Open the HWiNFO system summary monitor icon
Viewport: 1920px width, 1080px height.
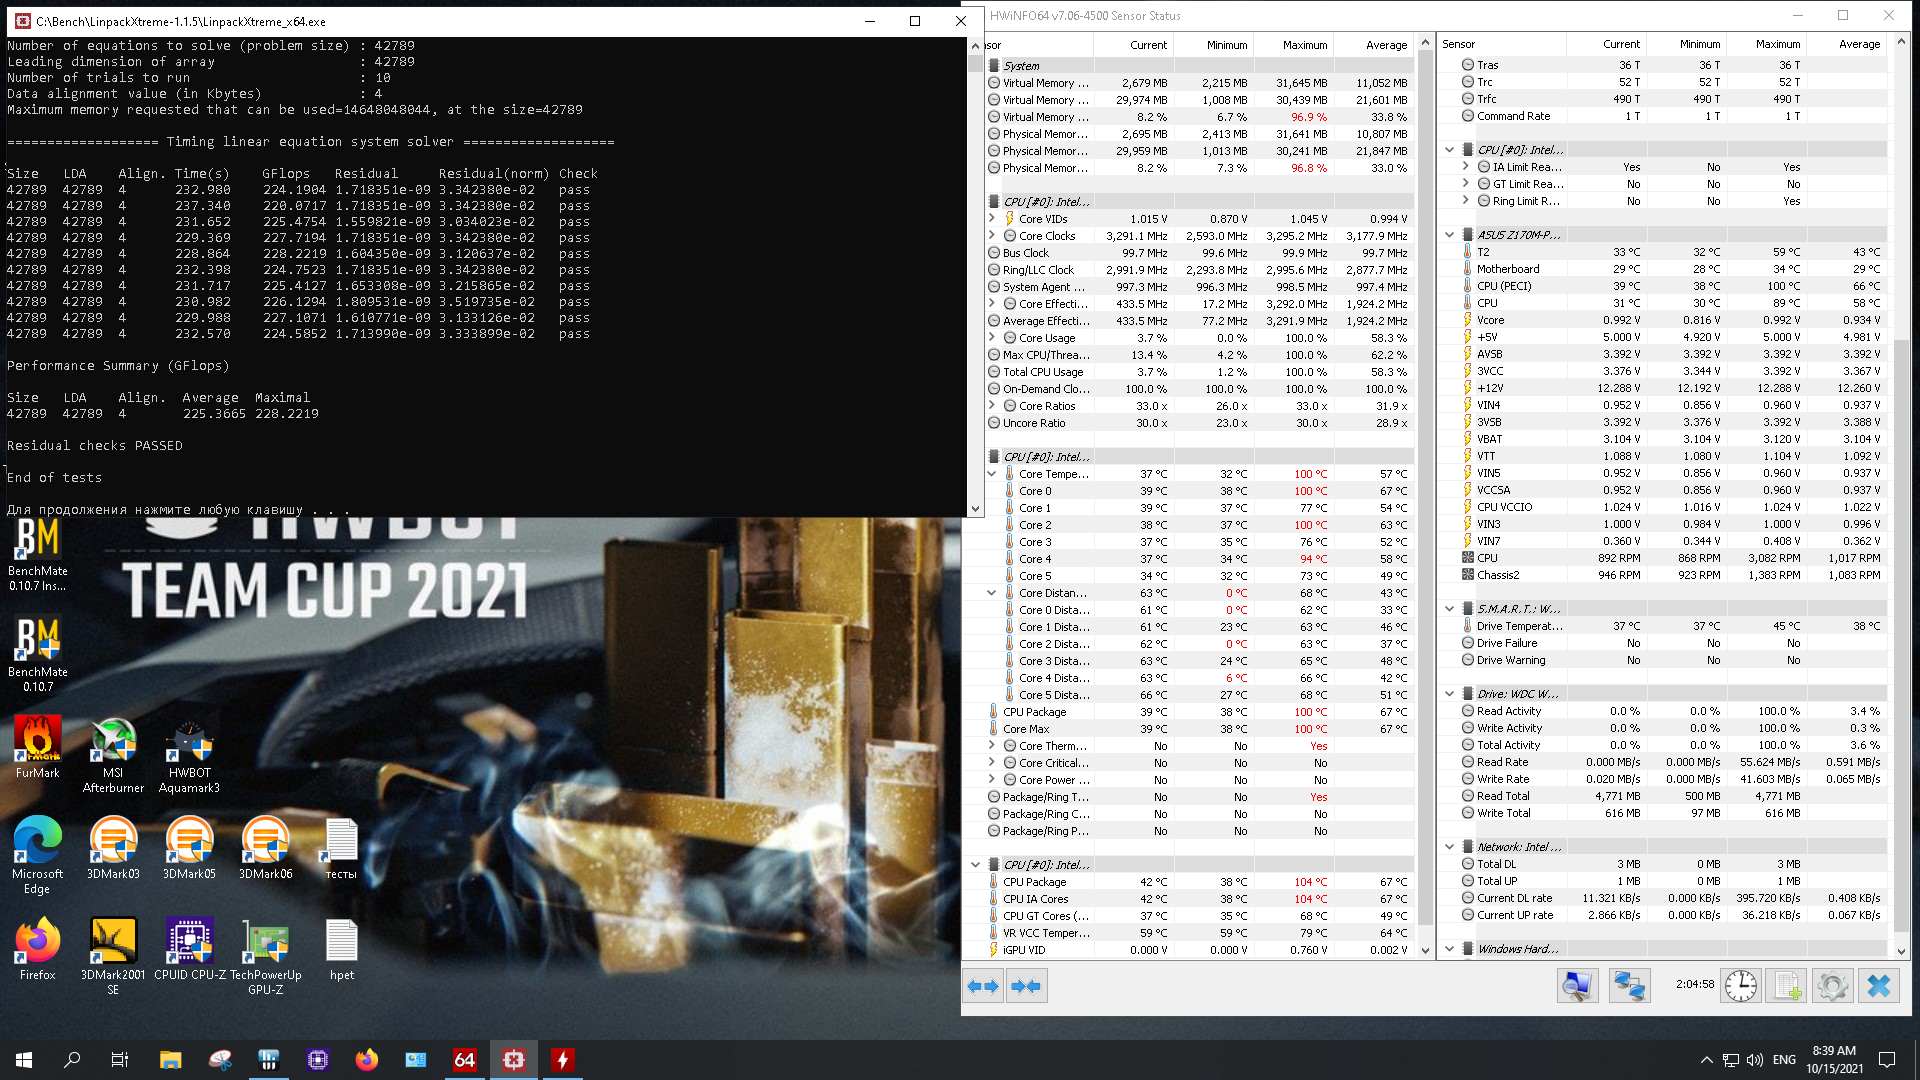coord(1577,986)
